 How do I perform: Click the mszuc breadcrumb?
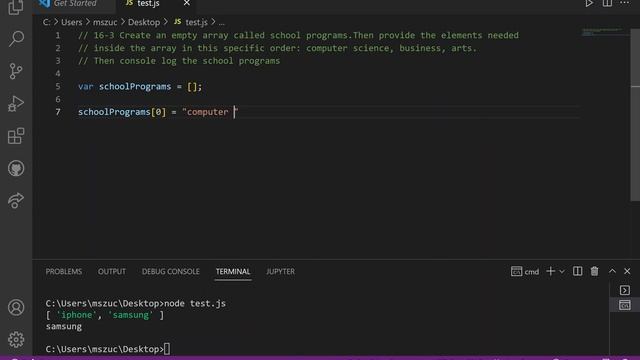[x=105, y=22]
